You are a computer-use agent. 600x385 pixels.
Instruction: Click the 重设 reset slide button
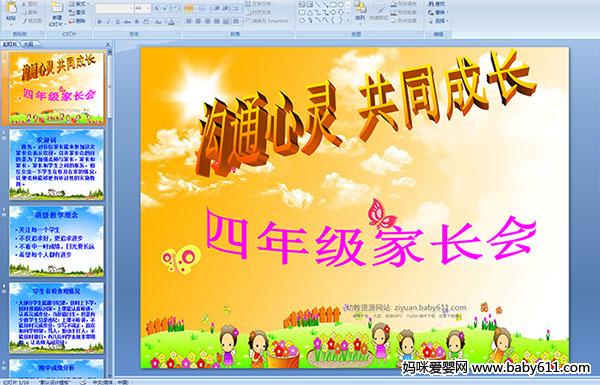click(77, 12)
